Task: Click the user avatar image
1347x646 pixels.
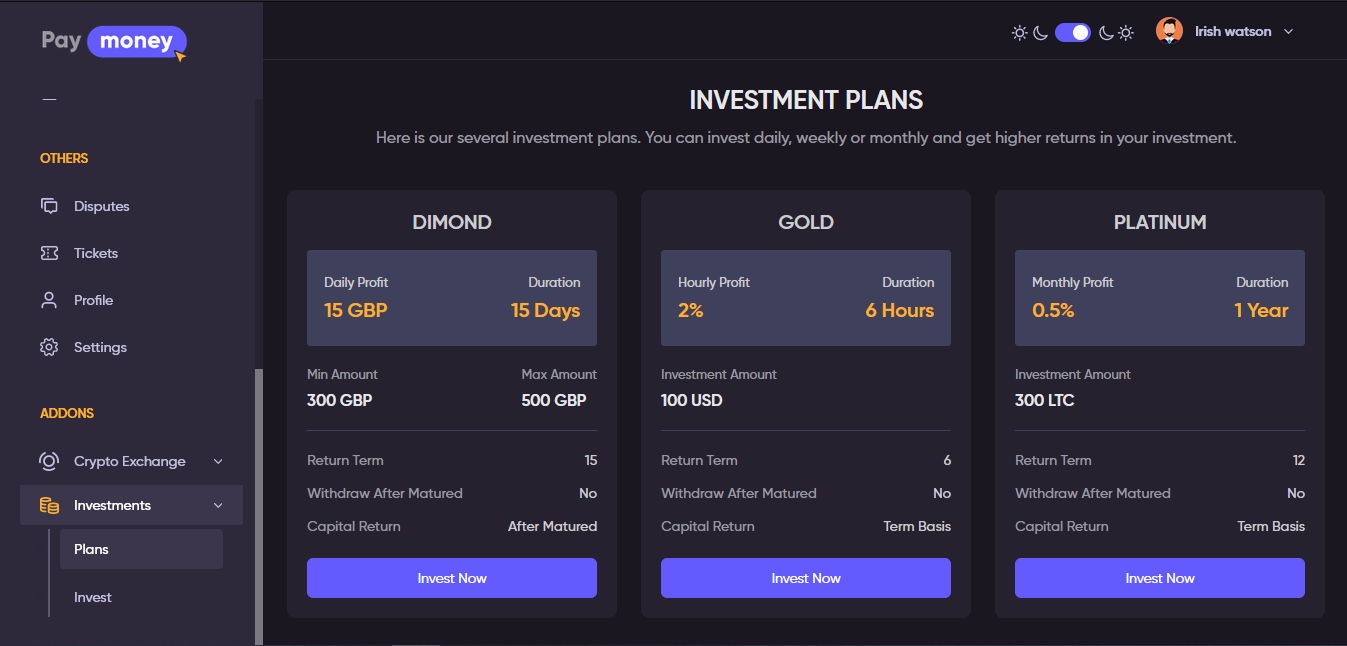Action: point(1169,31)
